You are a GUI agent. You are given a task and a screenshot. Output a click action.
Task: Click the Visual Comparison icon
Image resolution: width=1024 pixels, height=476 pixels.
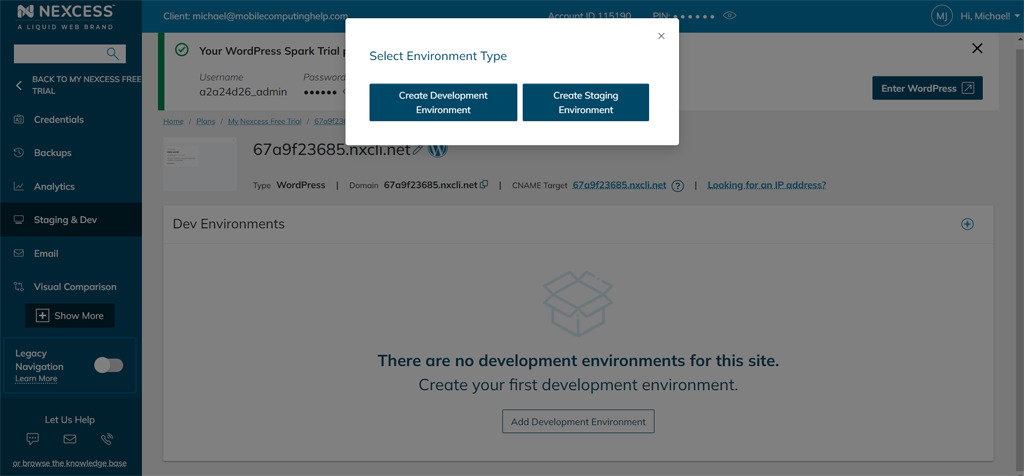point(18,287)
